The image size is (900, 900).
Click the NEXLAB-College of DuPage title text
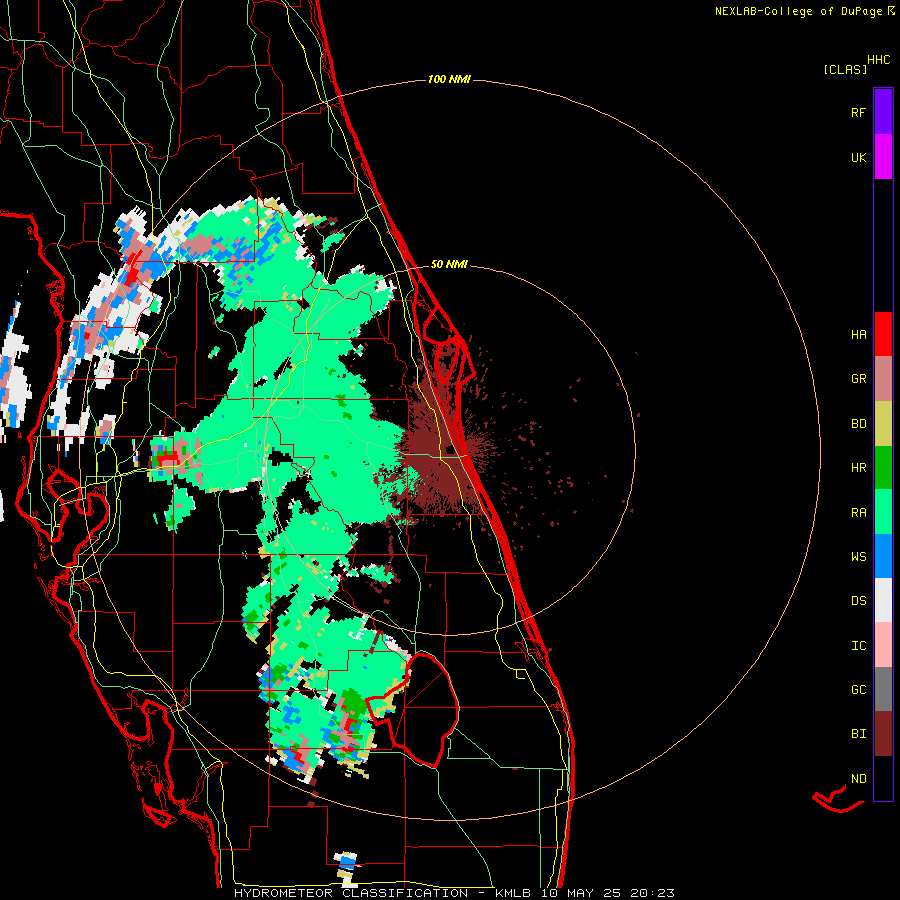(798, 11)
